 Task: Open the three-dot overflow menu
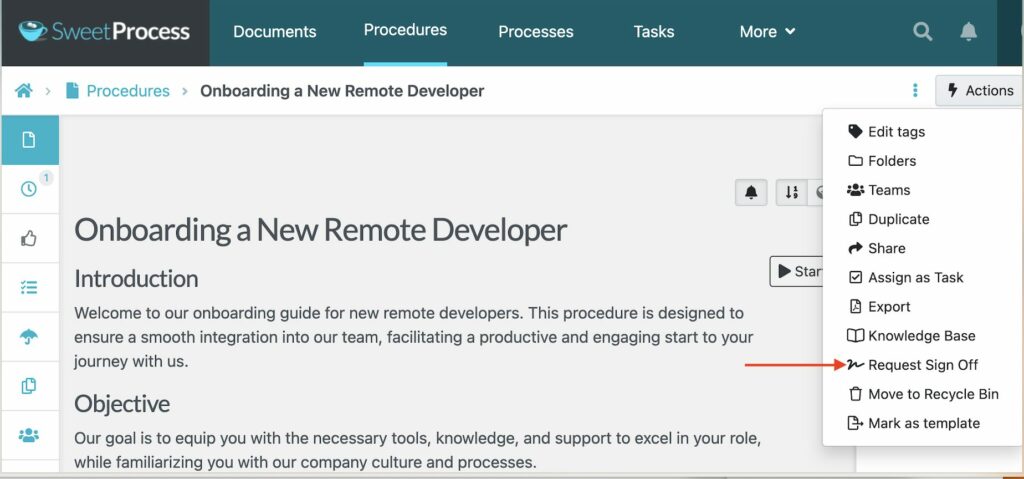[915, 91]
